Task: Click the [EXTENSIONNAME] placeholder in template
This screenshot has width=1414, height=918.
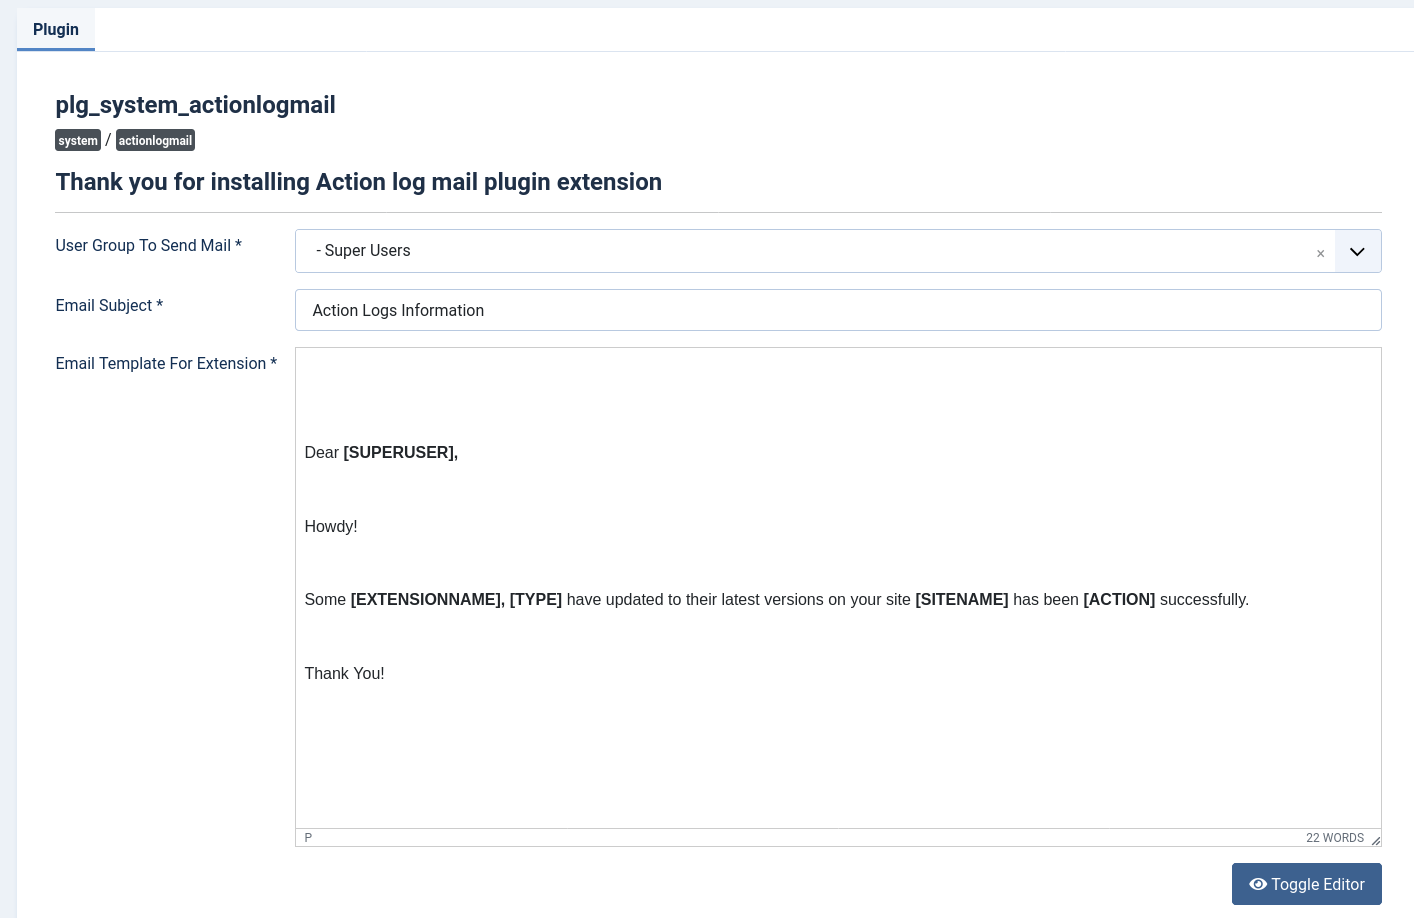Action: [x=426, y=600]
